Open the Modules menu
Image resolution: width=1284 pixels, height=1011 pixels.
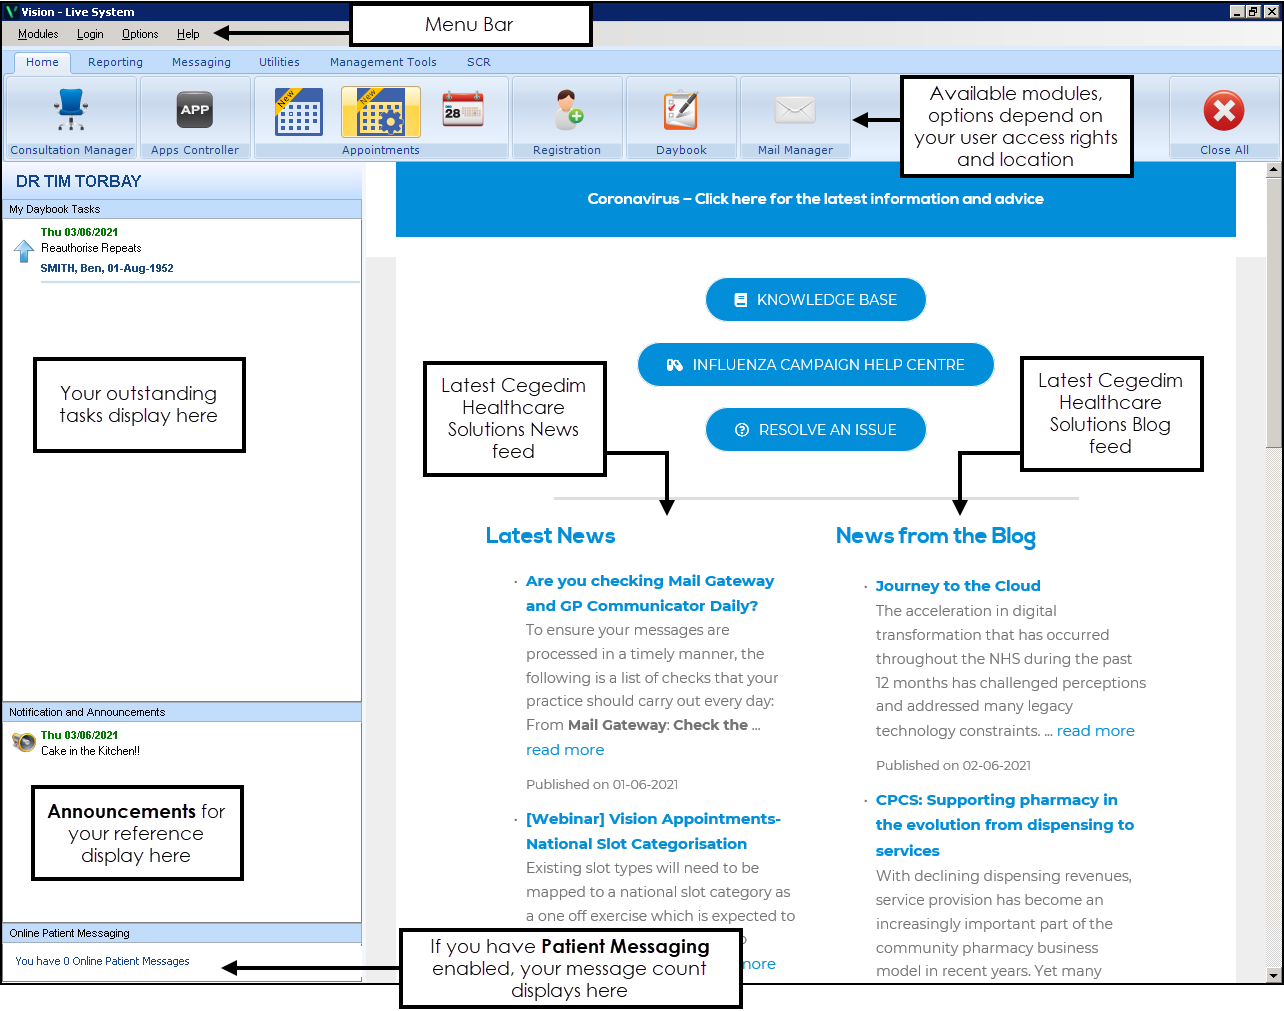tap(38, 34)
